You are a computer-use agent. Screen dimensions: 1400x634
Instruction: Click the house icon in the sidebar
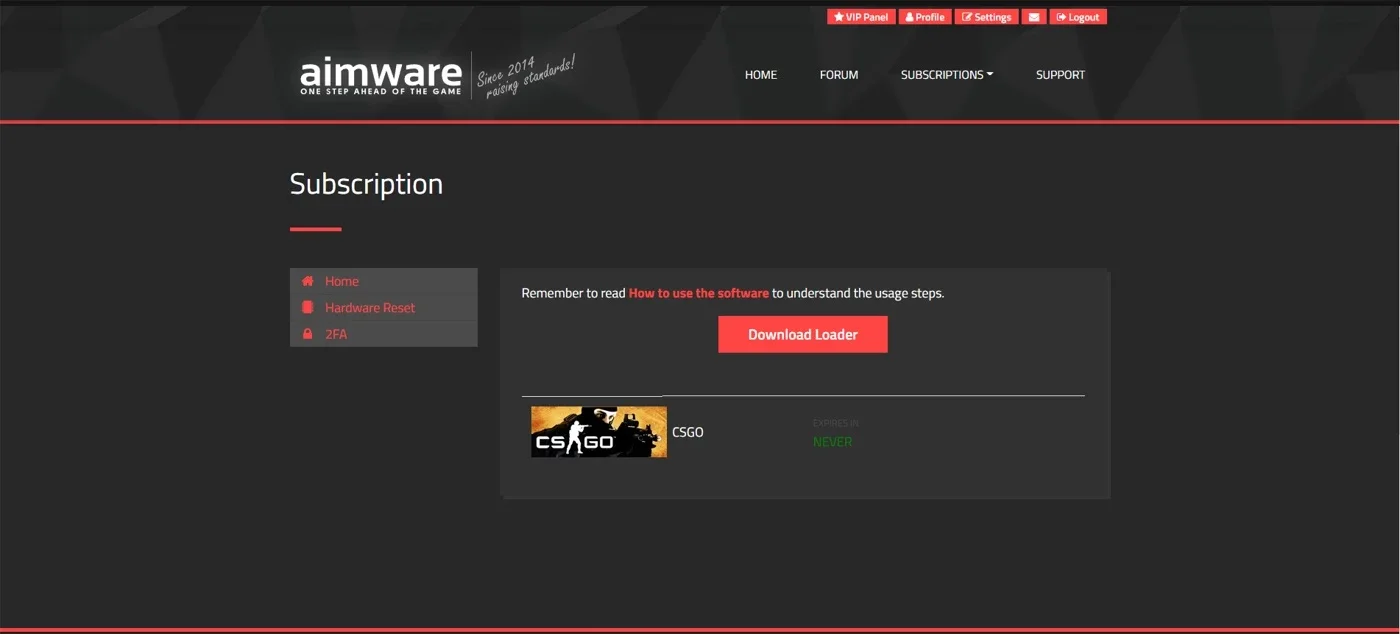tap(308, 281)
